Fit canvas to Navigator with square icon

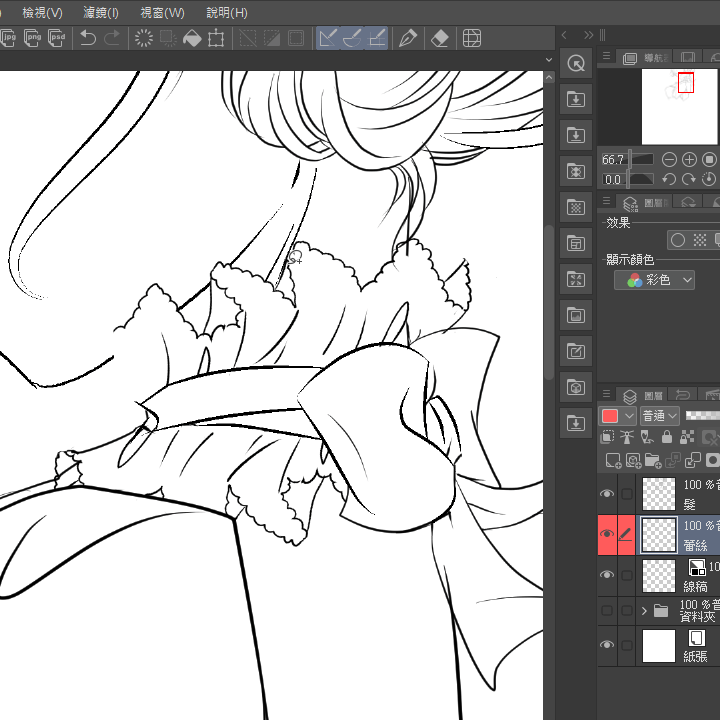pyautogui.click(x=709, y=160)
